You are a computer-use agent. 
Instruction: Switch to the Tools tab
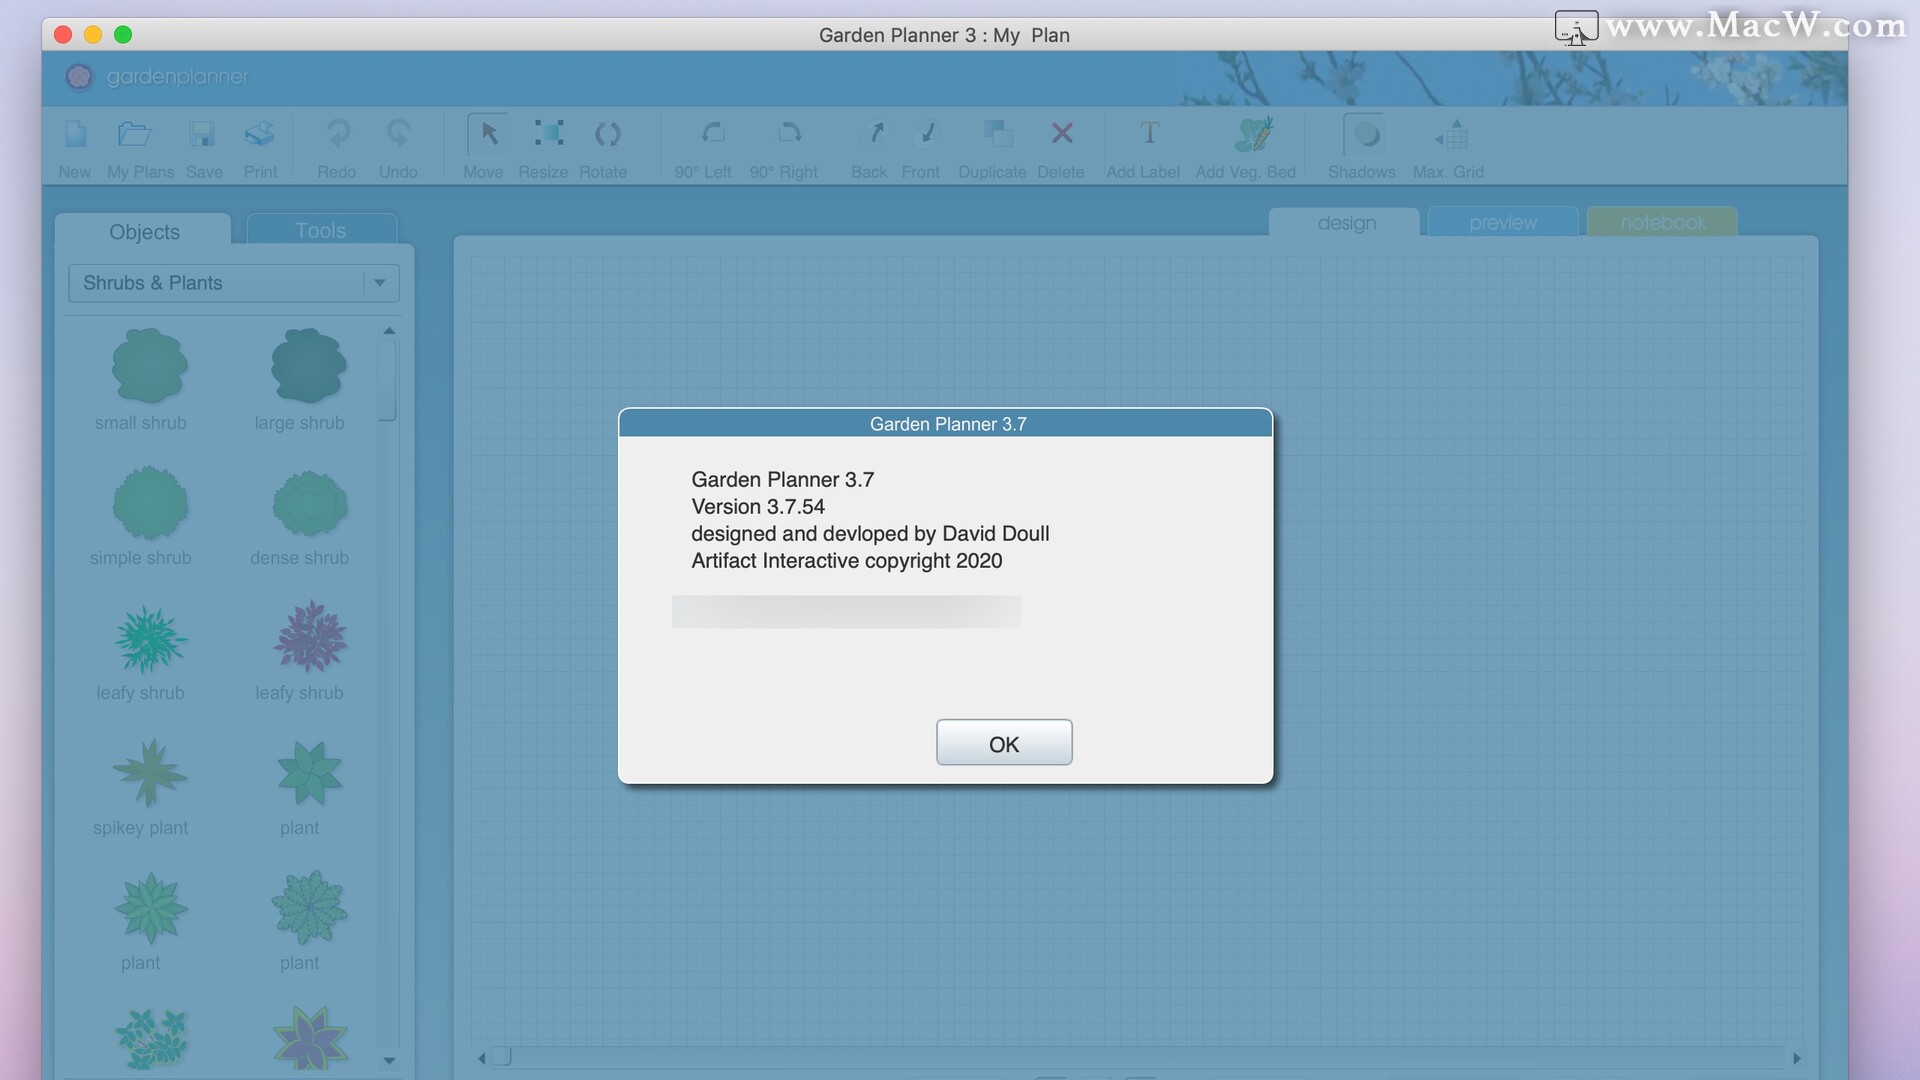pyautogui.click(x=320, y=230)
